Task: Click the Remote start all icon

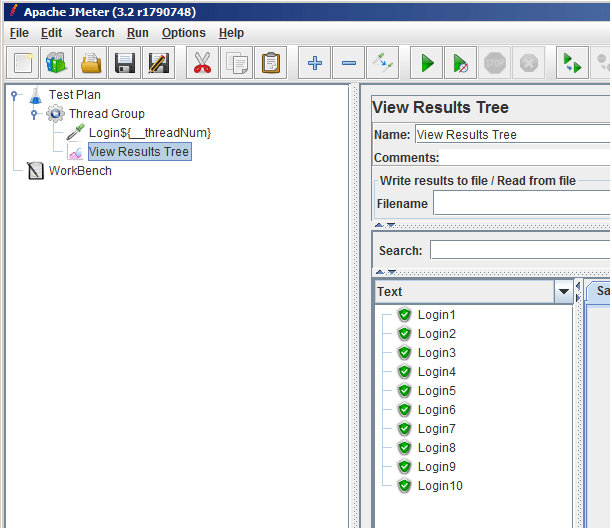Action: (x=573, y=63)
